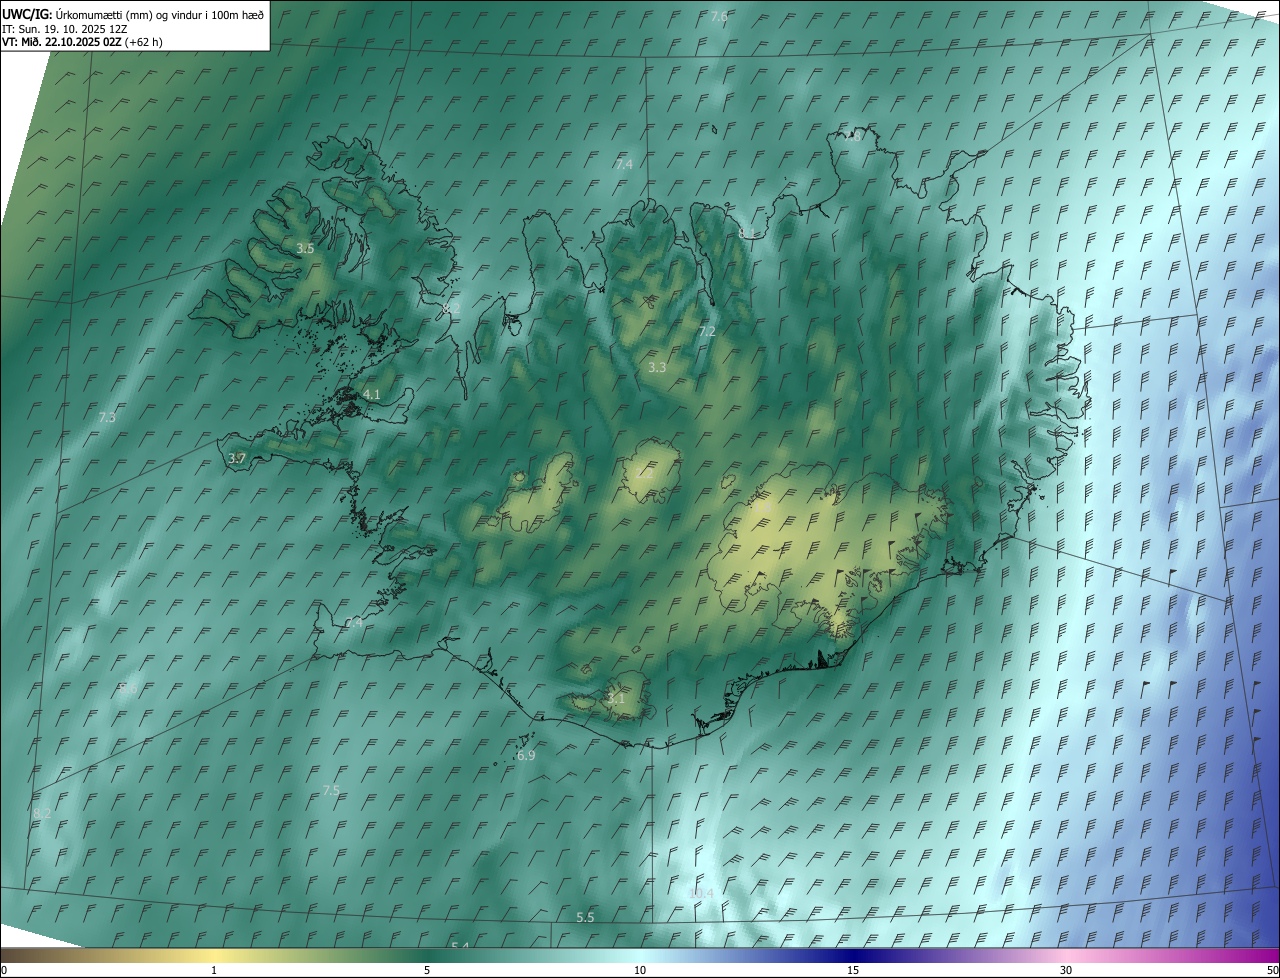
Task: Click the color scale tick label 10
Action: click(640, 970)
